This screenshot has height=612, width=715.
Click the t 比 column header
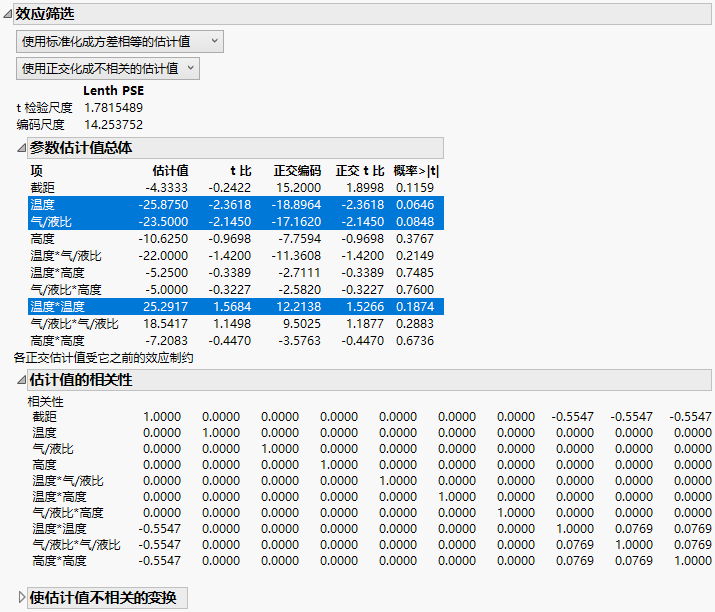tap(241, 171)
